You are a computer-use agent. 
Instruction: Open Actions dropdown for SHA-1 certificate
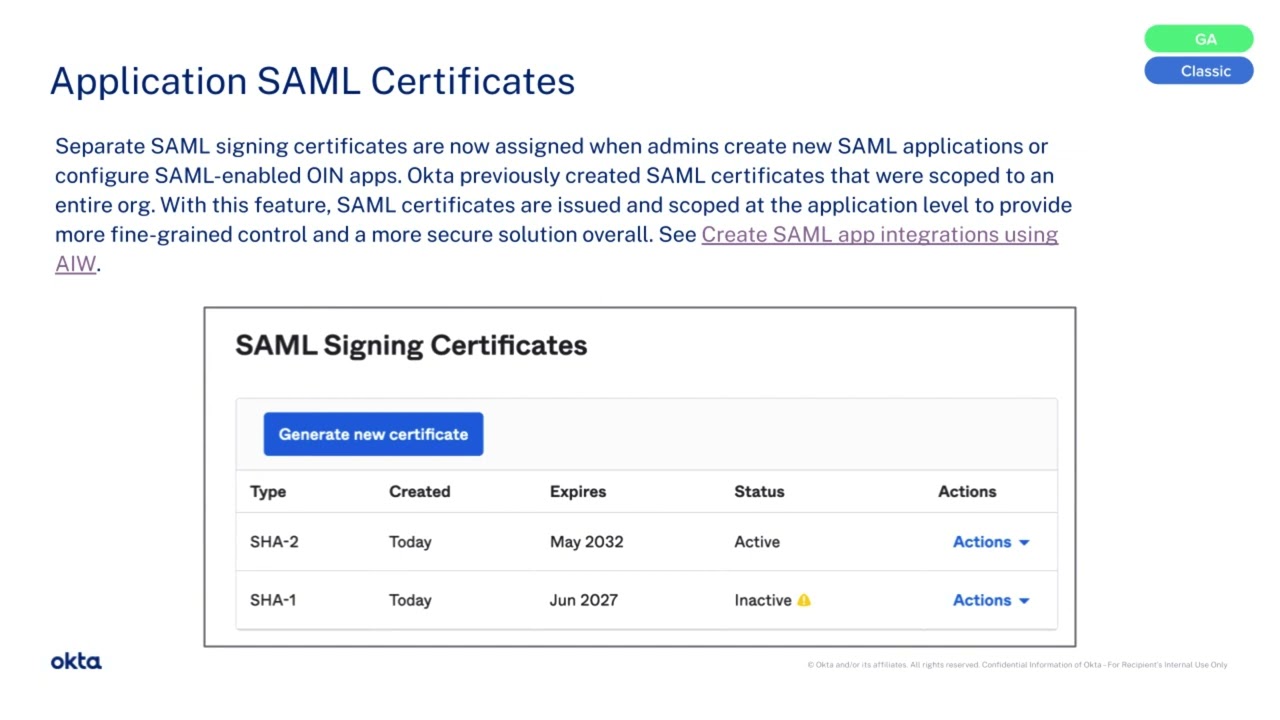coord(991,600)
